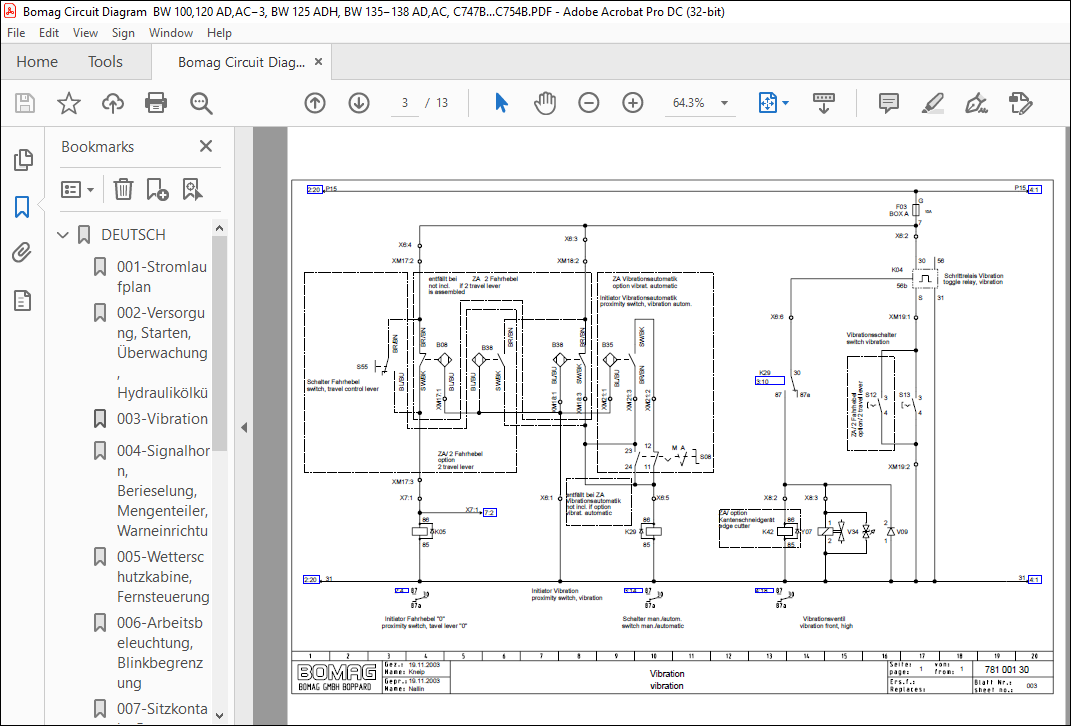Zoom in with the plus icon
The image size is (1071, 726).
coord(632,103)
